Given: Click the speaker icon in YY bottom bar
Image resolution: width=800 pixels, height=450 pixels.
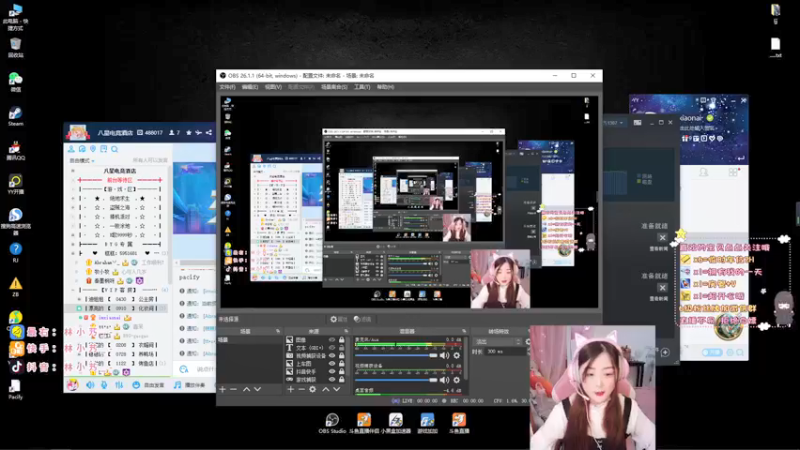Looking at the screenshot, I should [x=90, y=385].
